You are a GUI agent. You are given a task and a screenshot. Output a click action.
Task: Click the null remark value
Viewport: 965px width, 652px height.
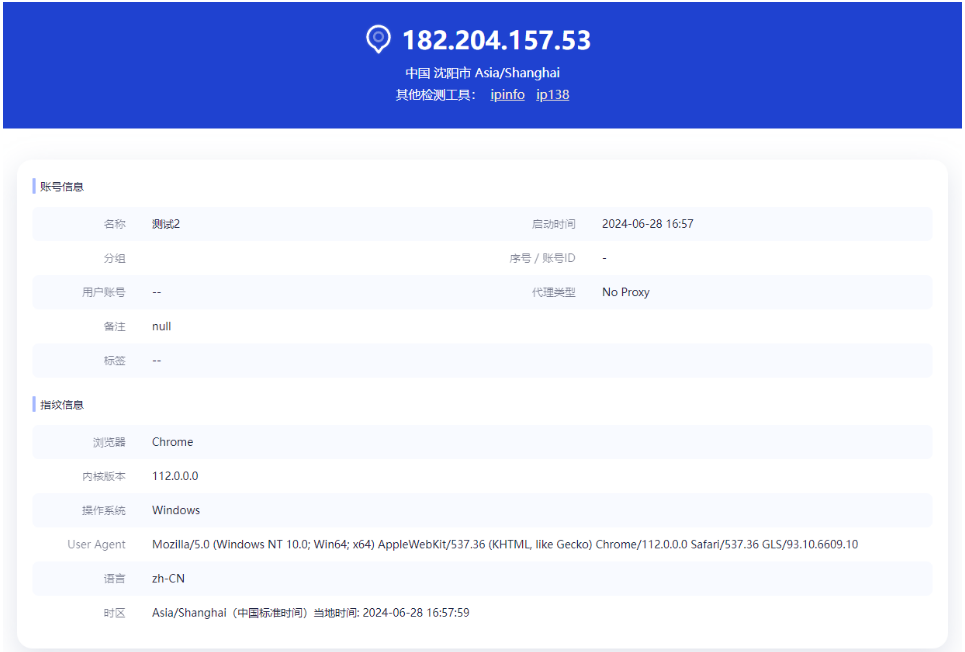click(162, 326)
